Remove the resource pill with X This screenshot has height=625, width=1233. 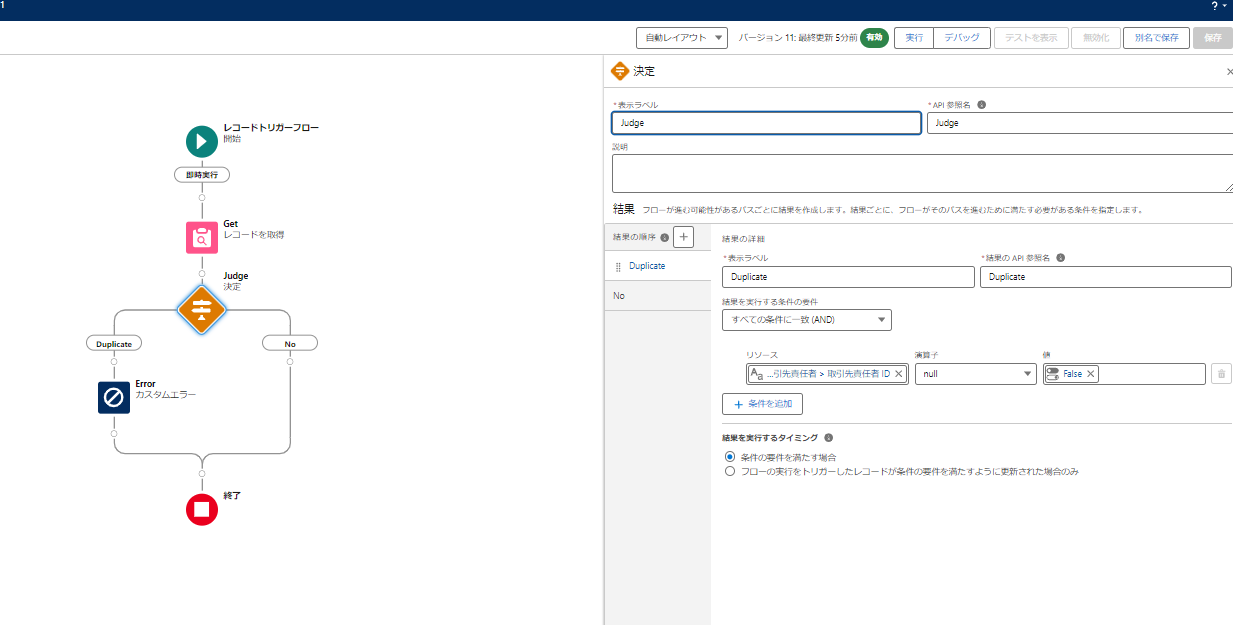898,374
